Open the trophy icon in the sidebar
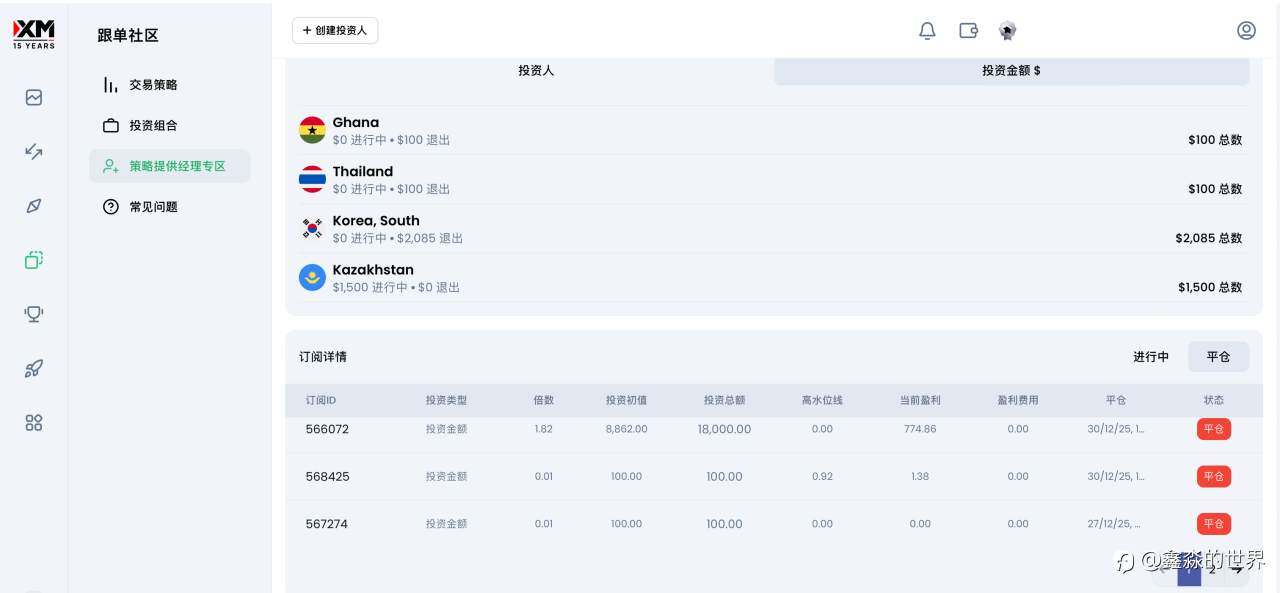The image size is (1280, 593). point(33,314)
